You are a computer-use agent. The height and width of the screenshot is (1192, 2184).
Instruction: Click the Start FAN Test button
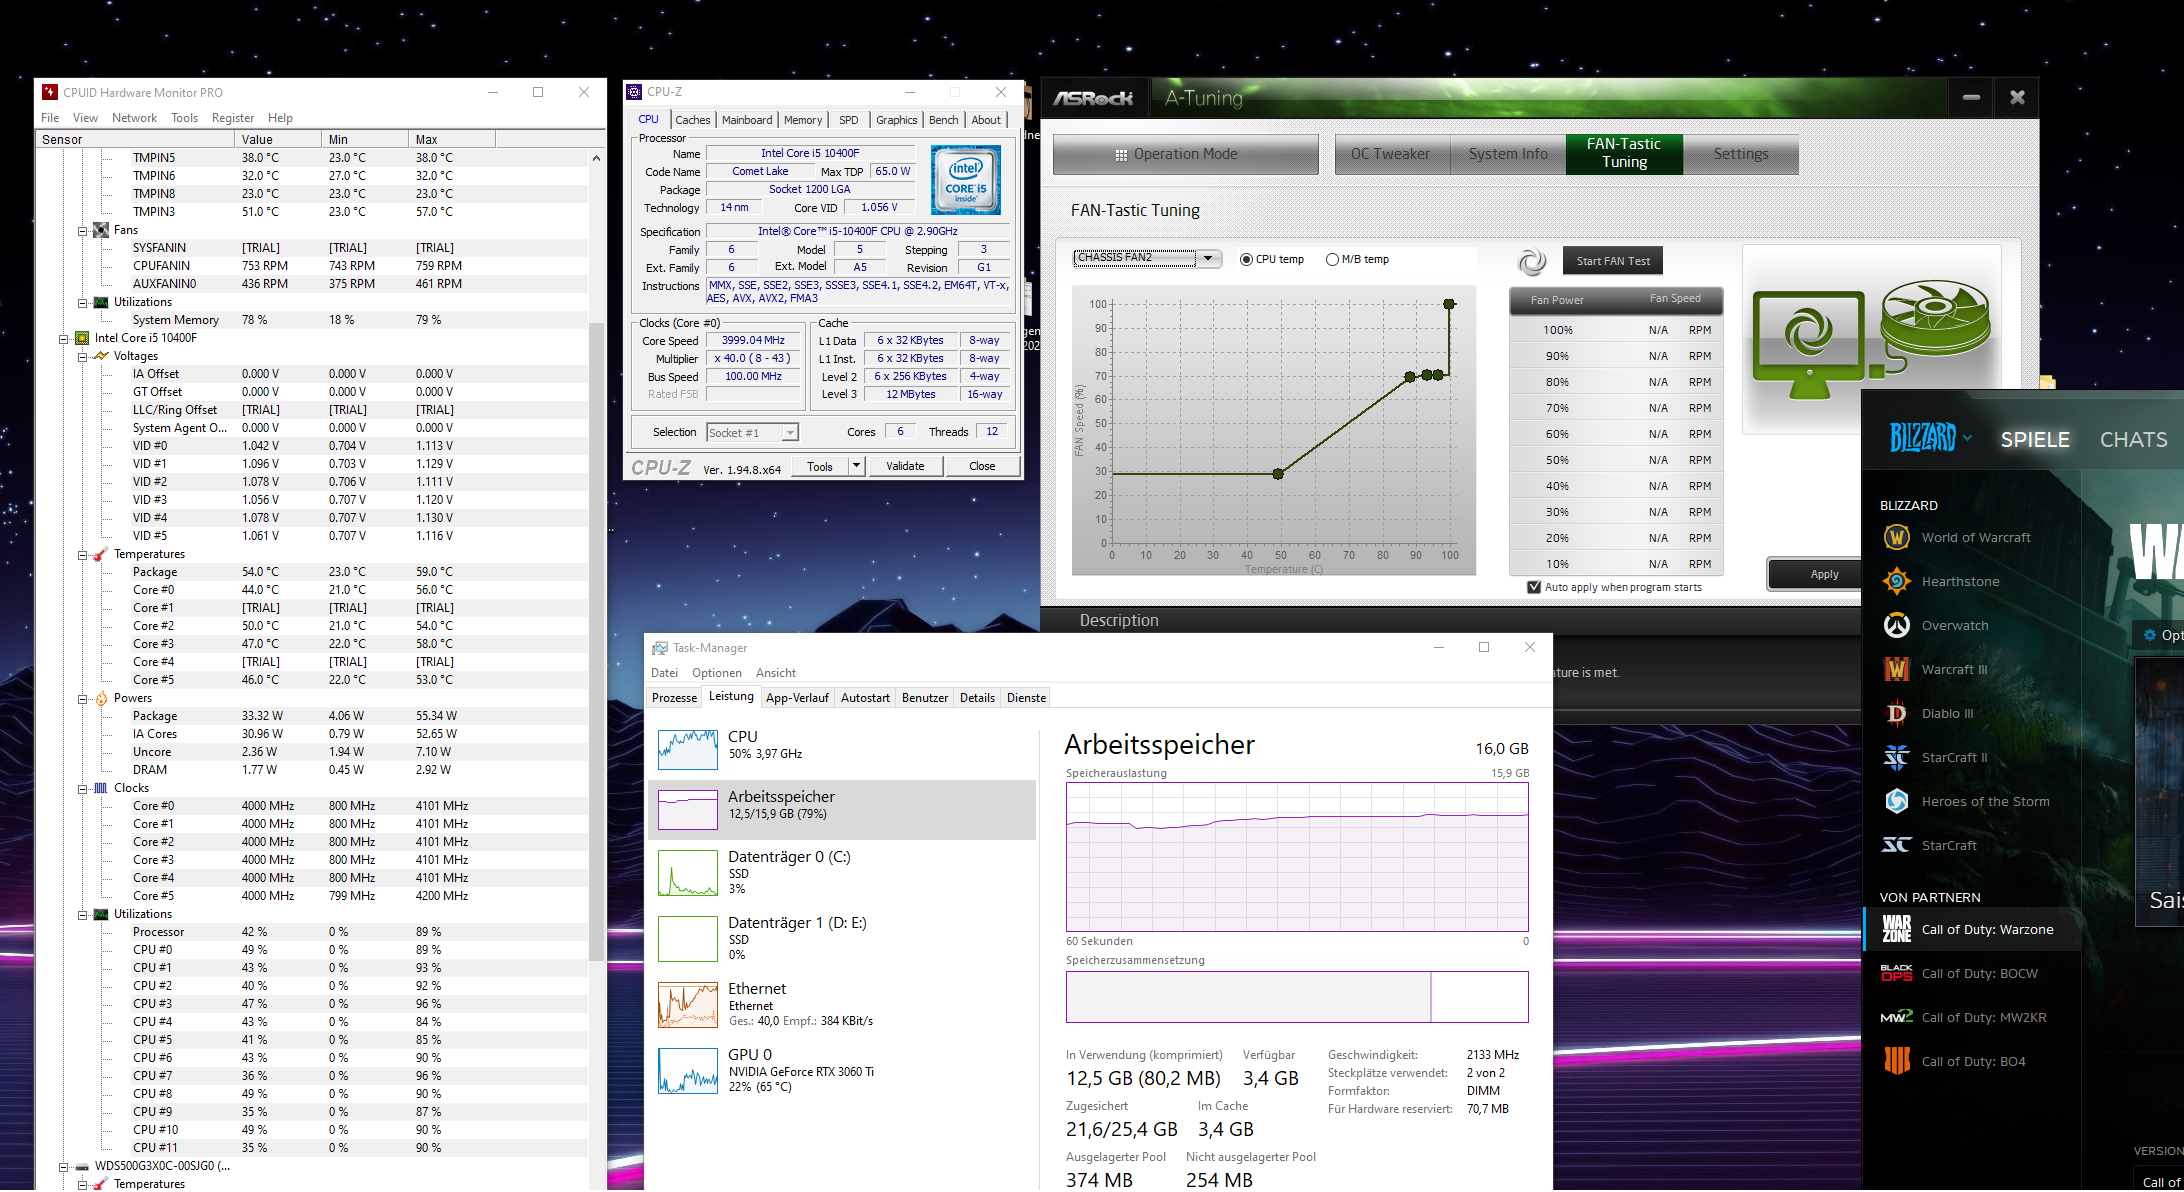1612,261
